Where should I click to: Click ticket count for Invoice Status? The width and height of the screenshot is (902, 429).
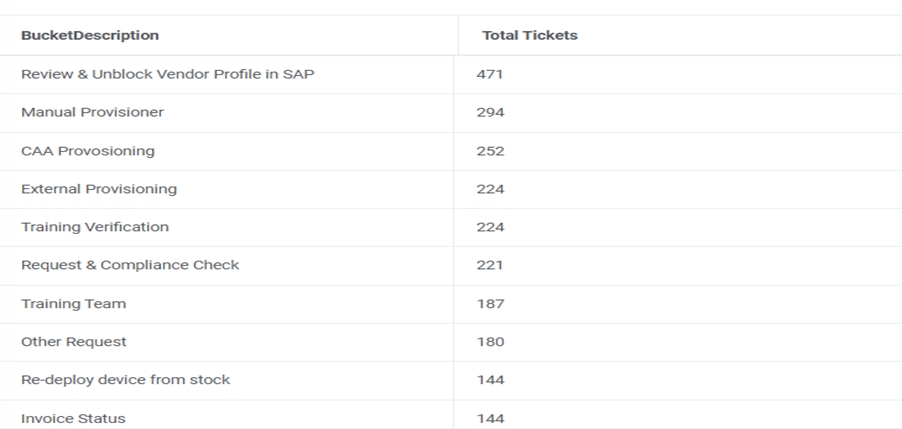tap(490, 418)
